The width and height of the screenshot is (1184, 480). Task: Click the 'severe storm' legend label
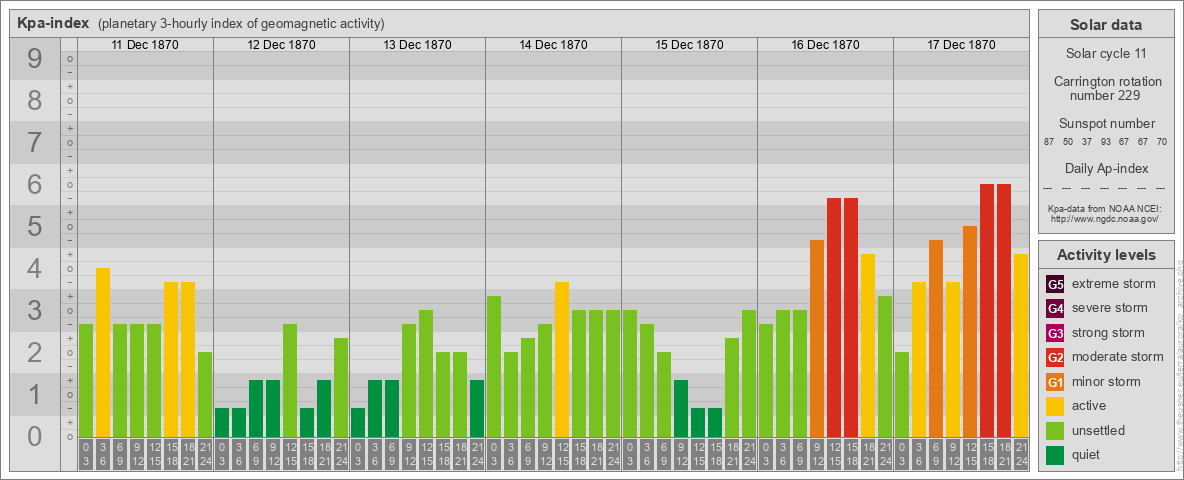(1110, 308)
